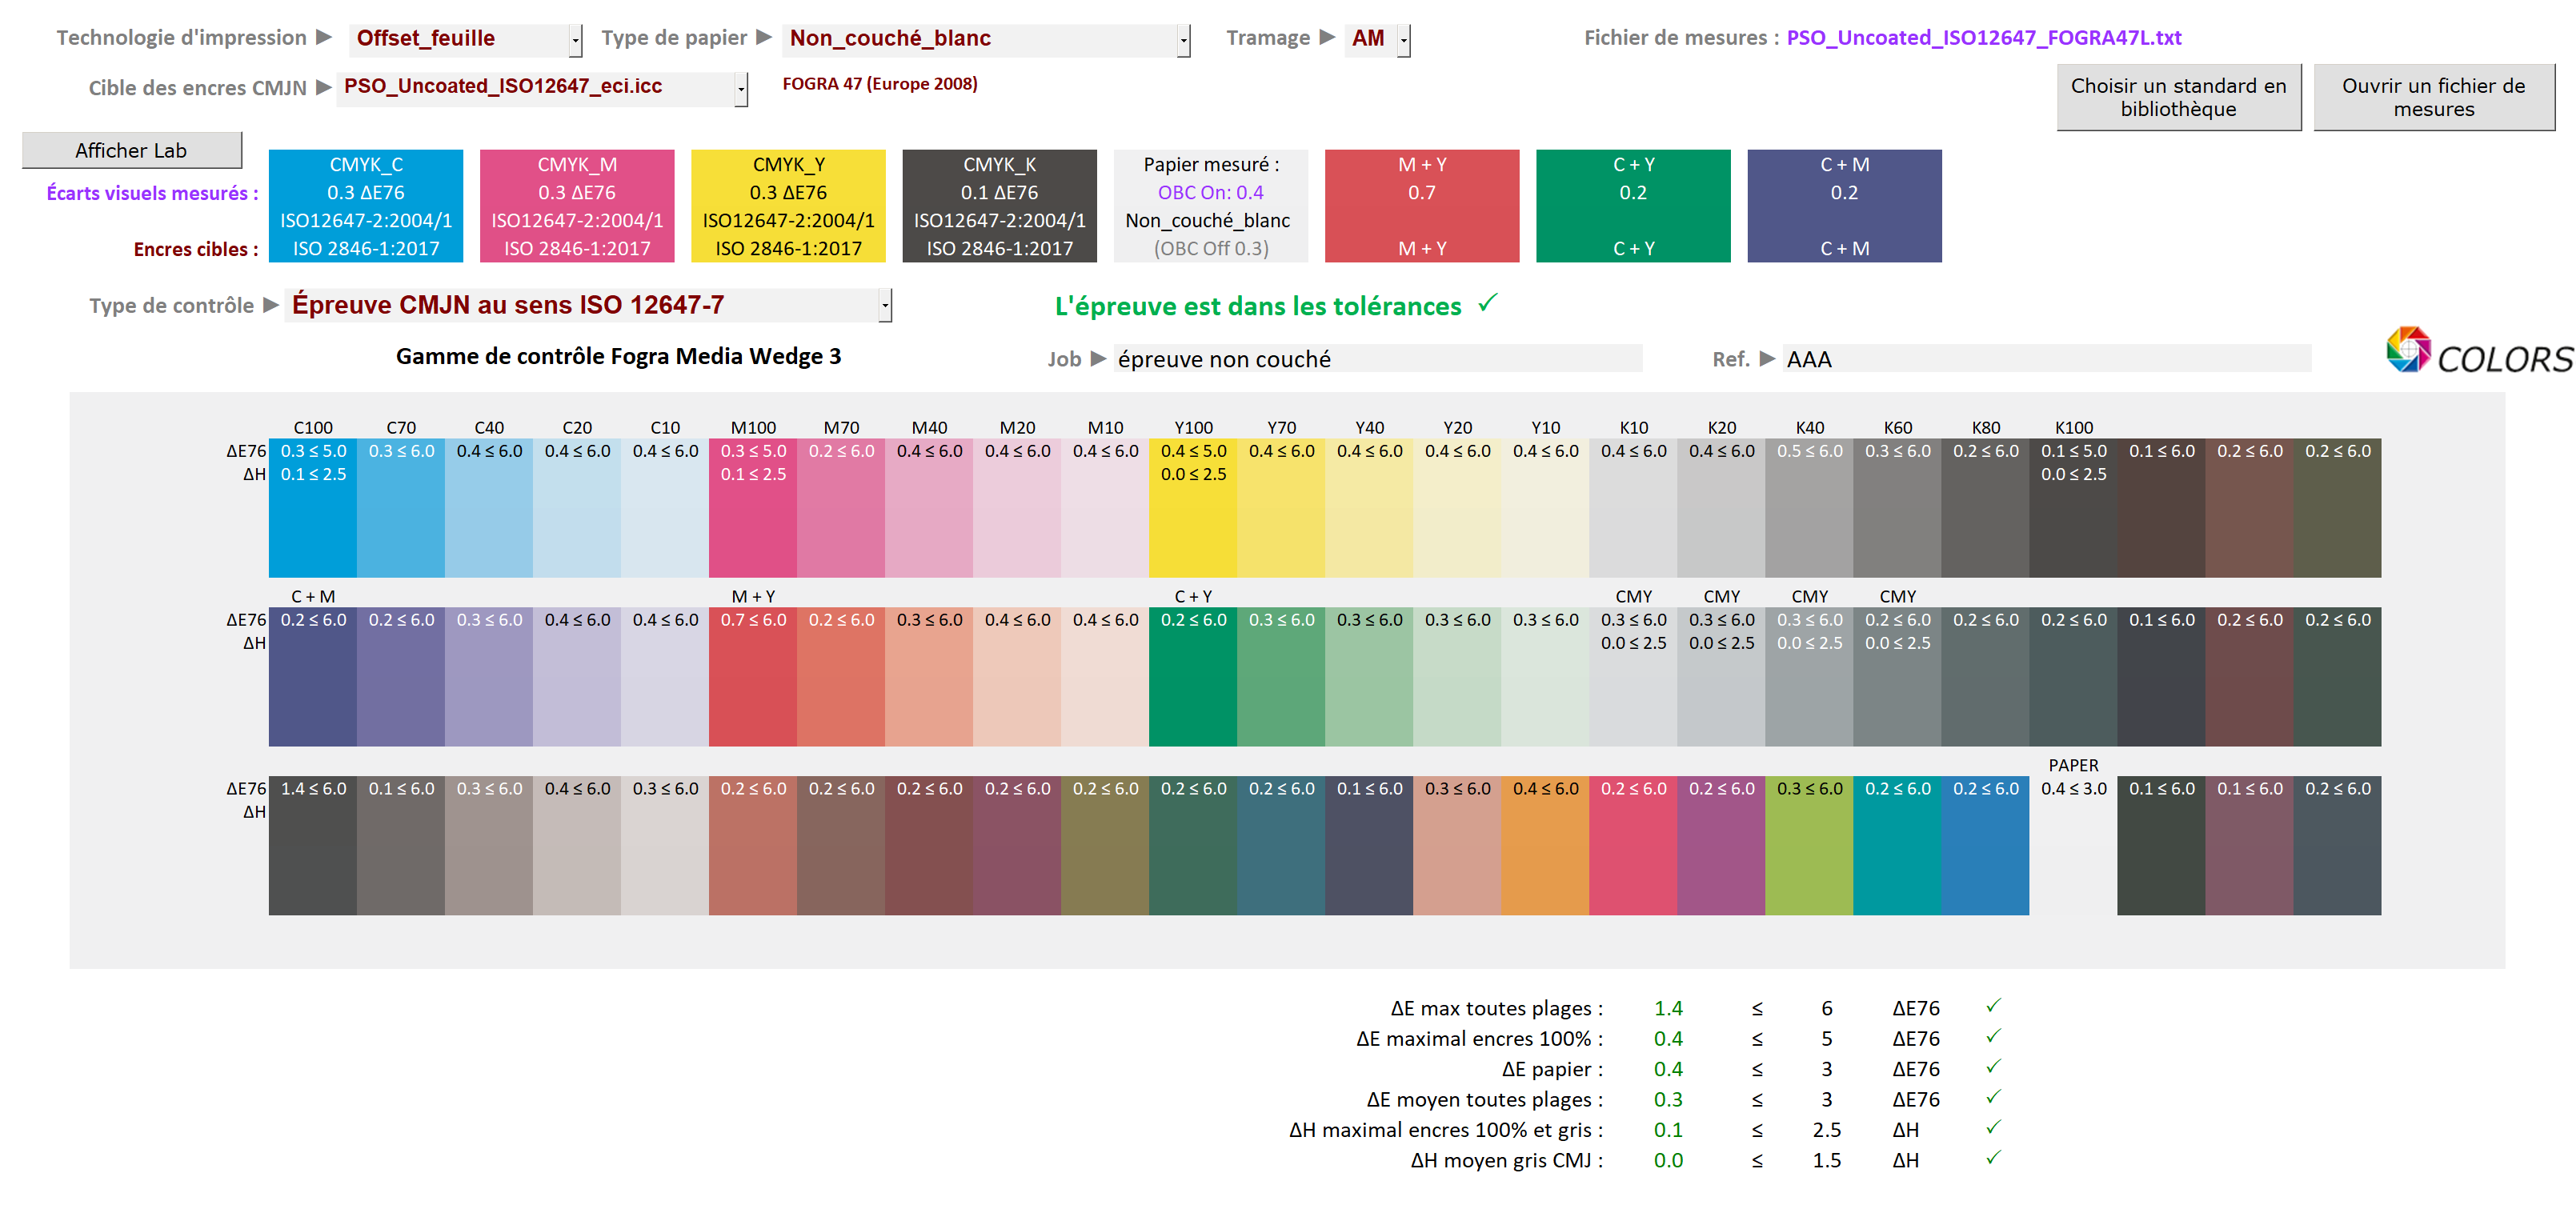Click the Job field épreuve non couché
The width and height of the screenshot is (2576, 1205).
[1377, 359]
